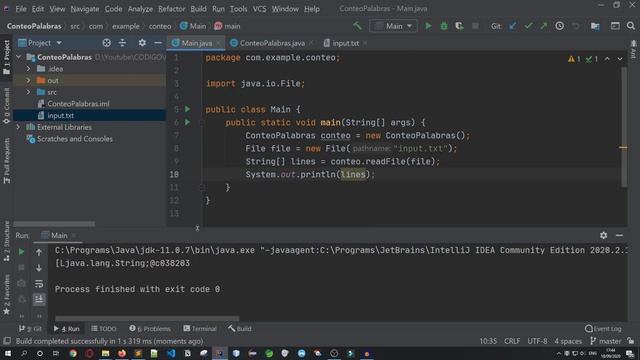Open the Refactor menu
This screenshot has height=360, width=640.
(x=171, y=9)
